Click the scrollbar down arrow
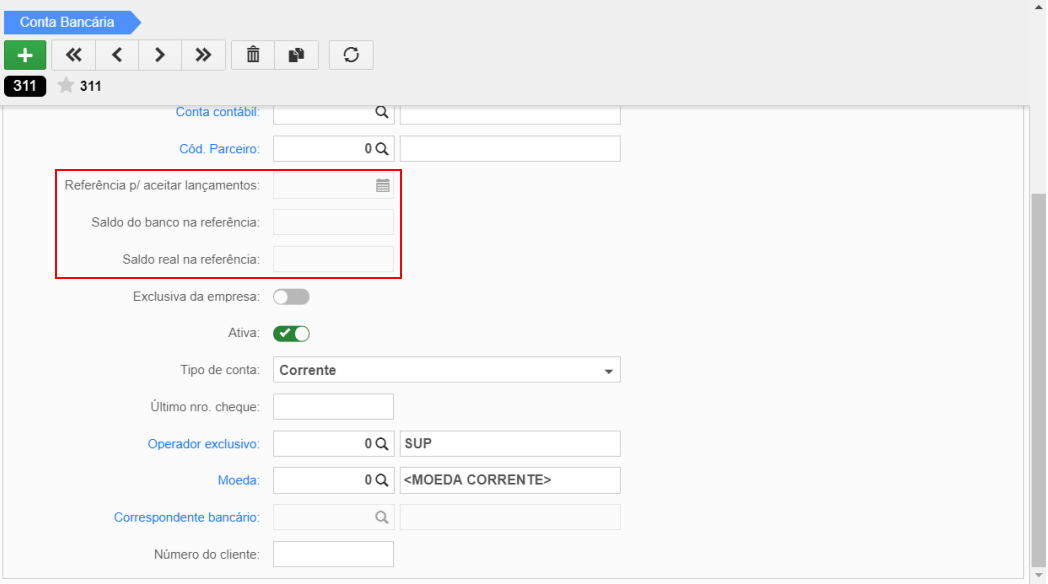The width and height of the screenshot is (1048, 584). point(1038,575)
